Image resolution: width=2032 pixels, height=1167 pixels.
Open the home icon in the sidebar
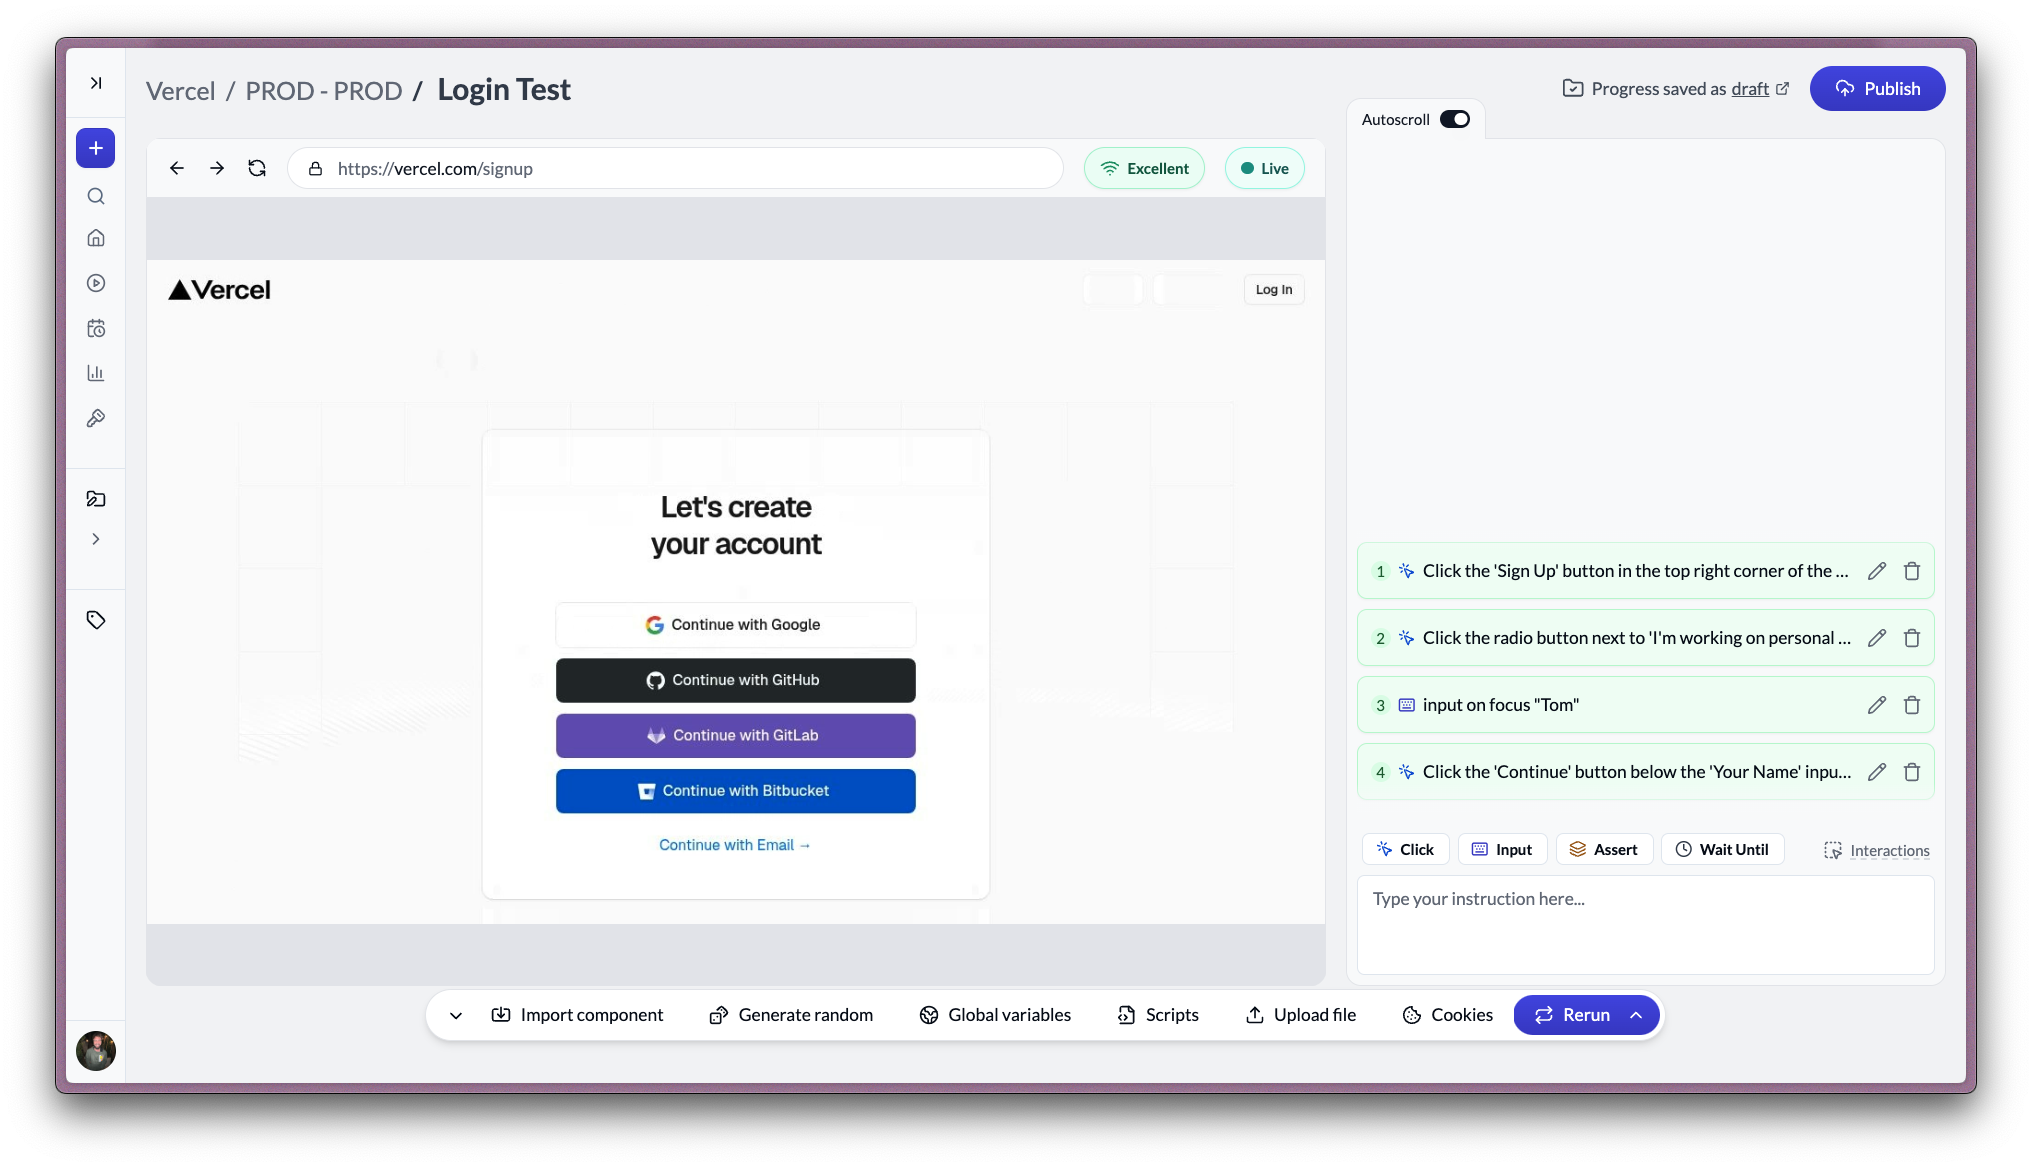(95, 237)
